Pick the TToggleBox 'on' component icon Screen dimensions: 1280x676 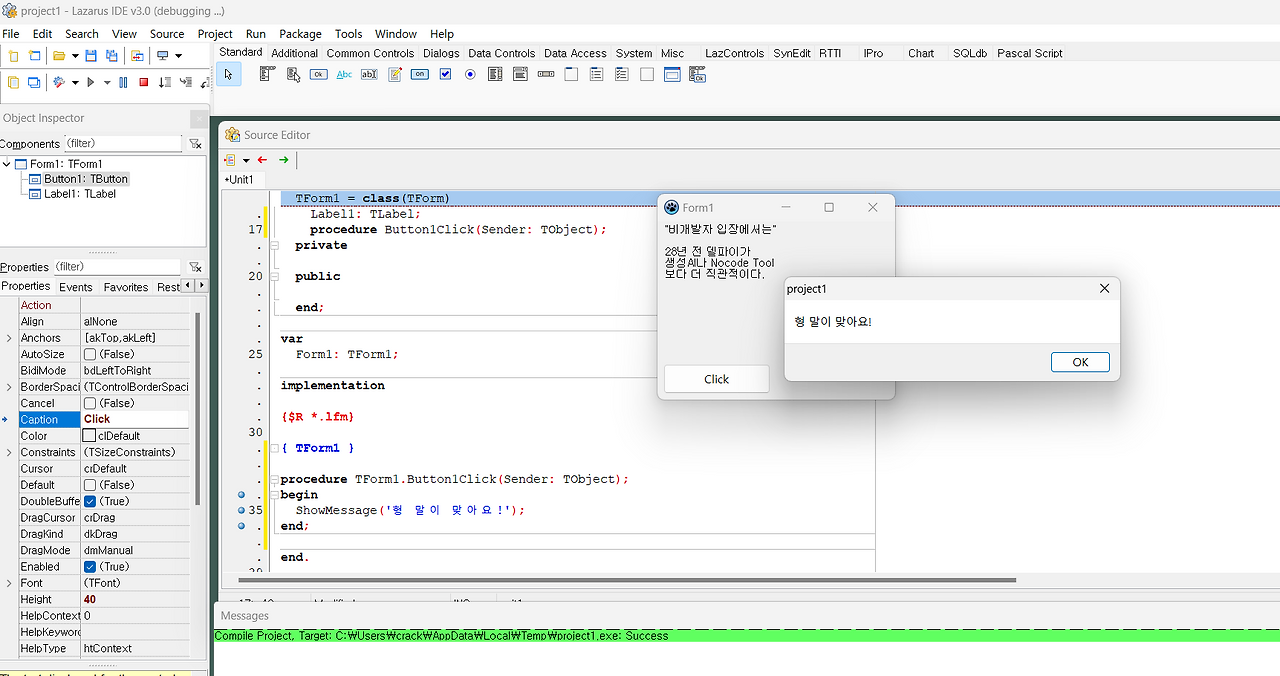point(420,74)
